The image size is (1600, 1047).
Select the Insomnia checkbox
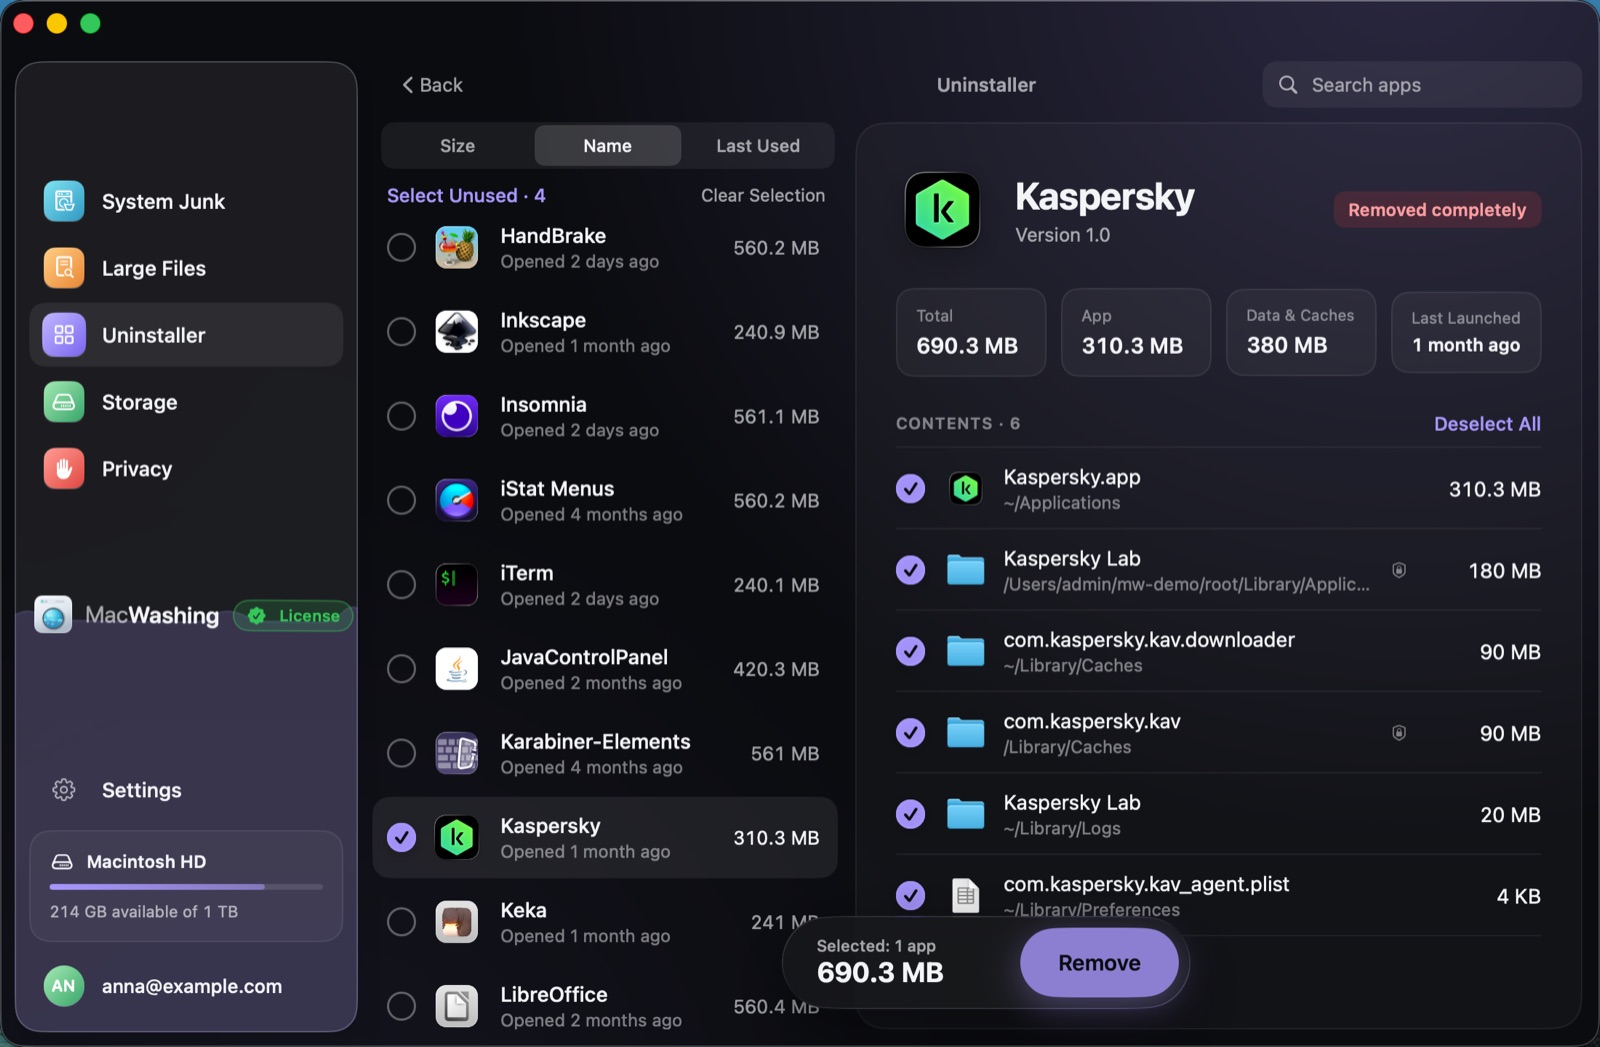click(x=401, y=416)
